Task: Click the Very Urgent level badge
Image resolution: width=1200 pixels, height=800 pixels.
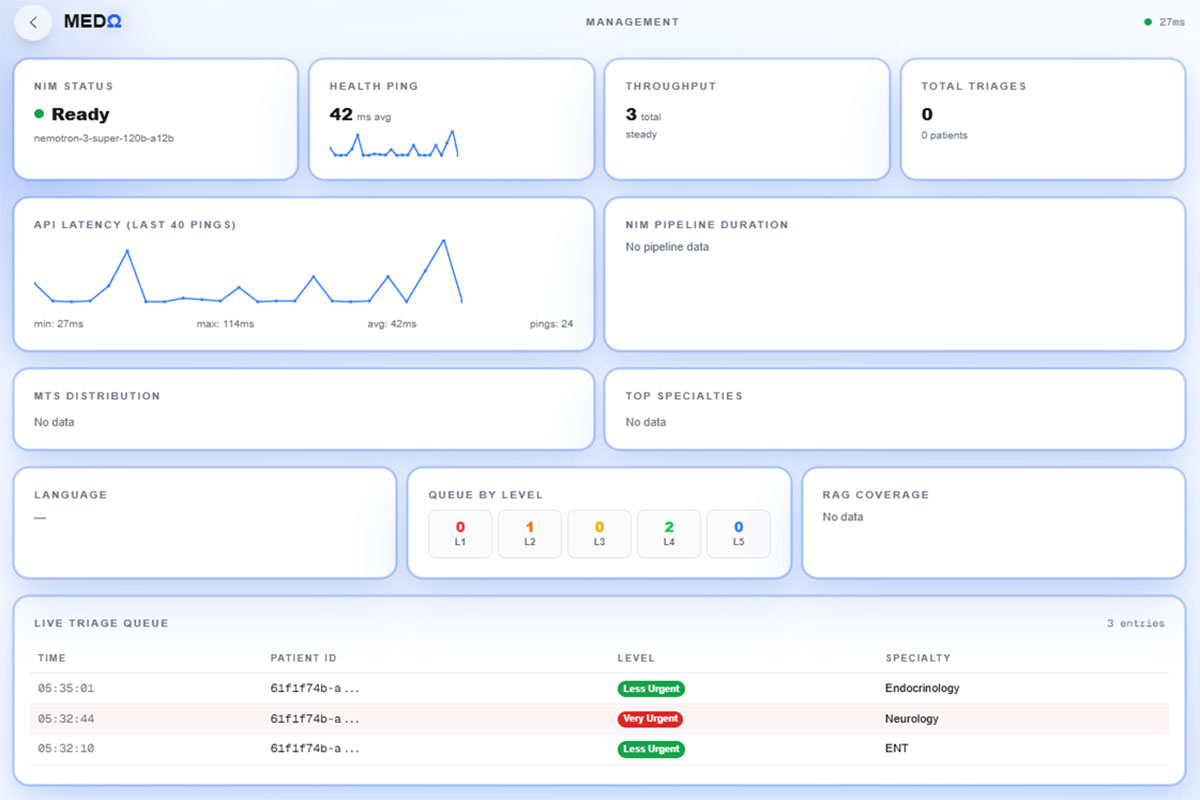Action: 651,719
